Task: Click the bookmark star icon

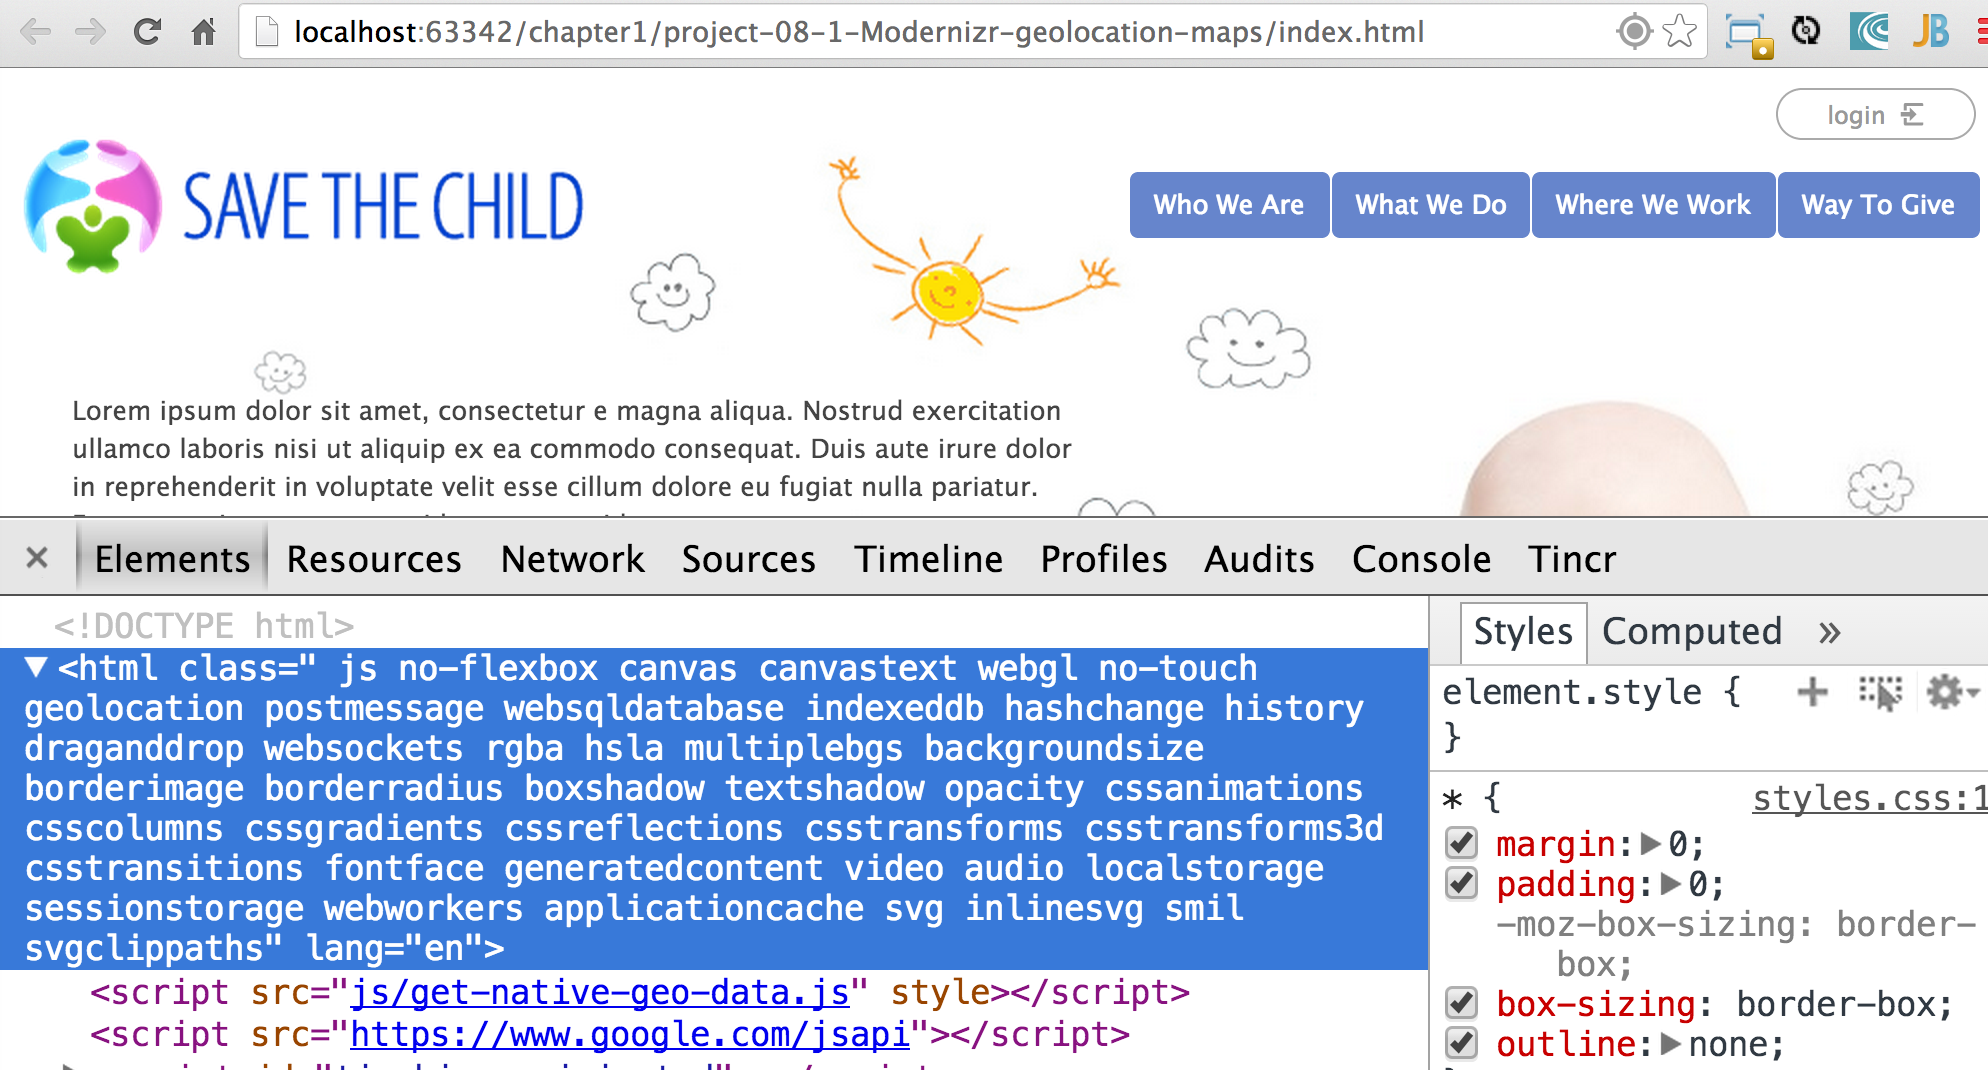Action: [x=1680, y=32]
